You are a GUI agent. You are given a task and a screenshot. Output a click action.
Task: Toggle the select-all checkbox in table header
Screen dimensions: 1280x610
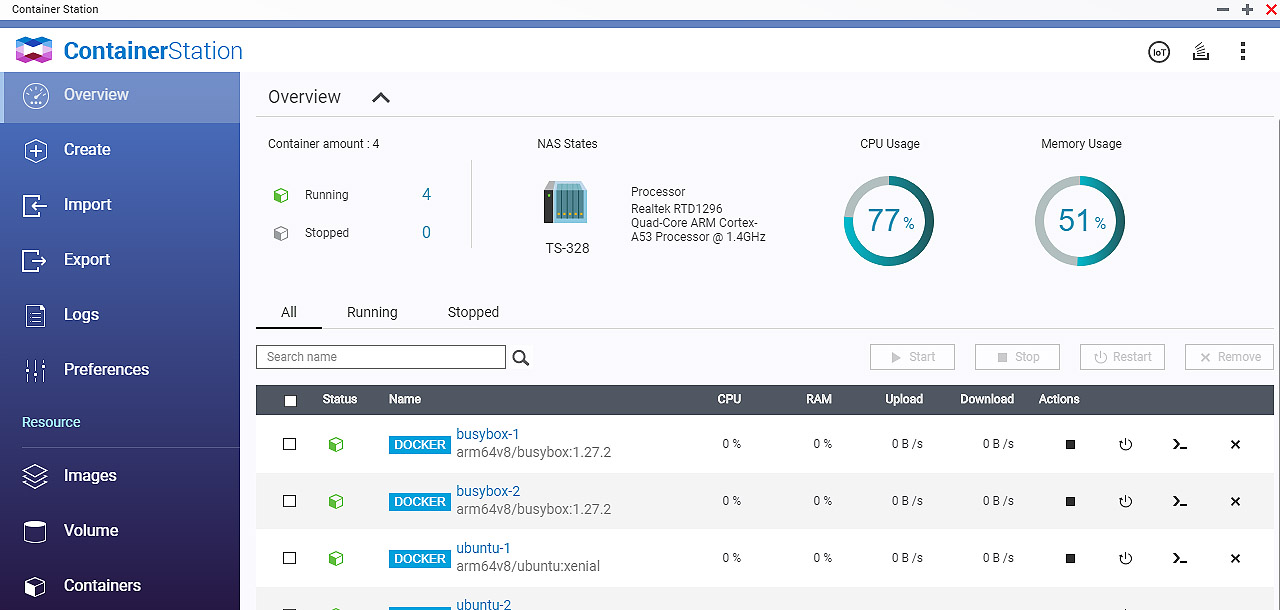[x=291, y=400]
